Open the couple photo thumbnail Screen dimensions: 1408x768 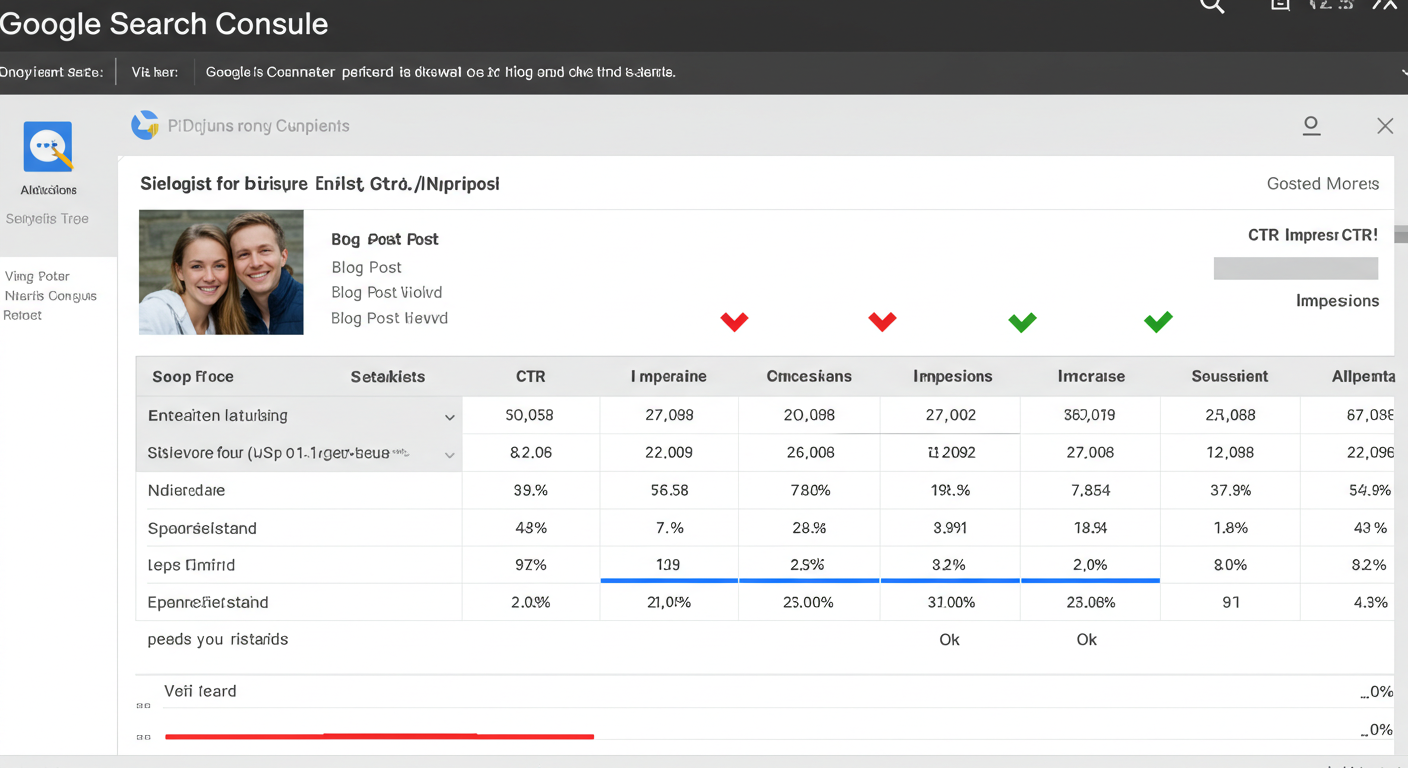point(221,272)
